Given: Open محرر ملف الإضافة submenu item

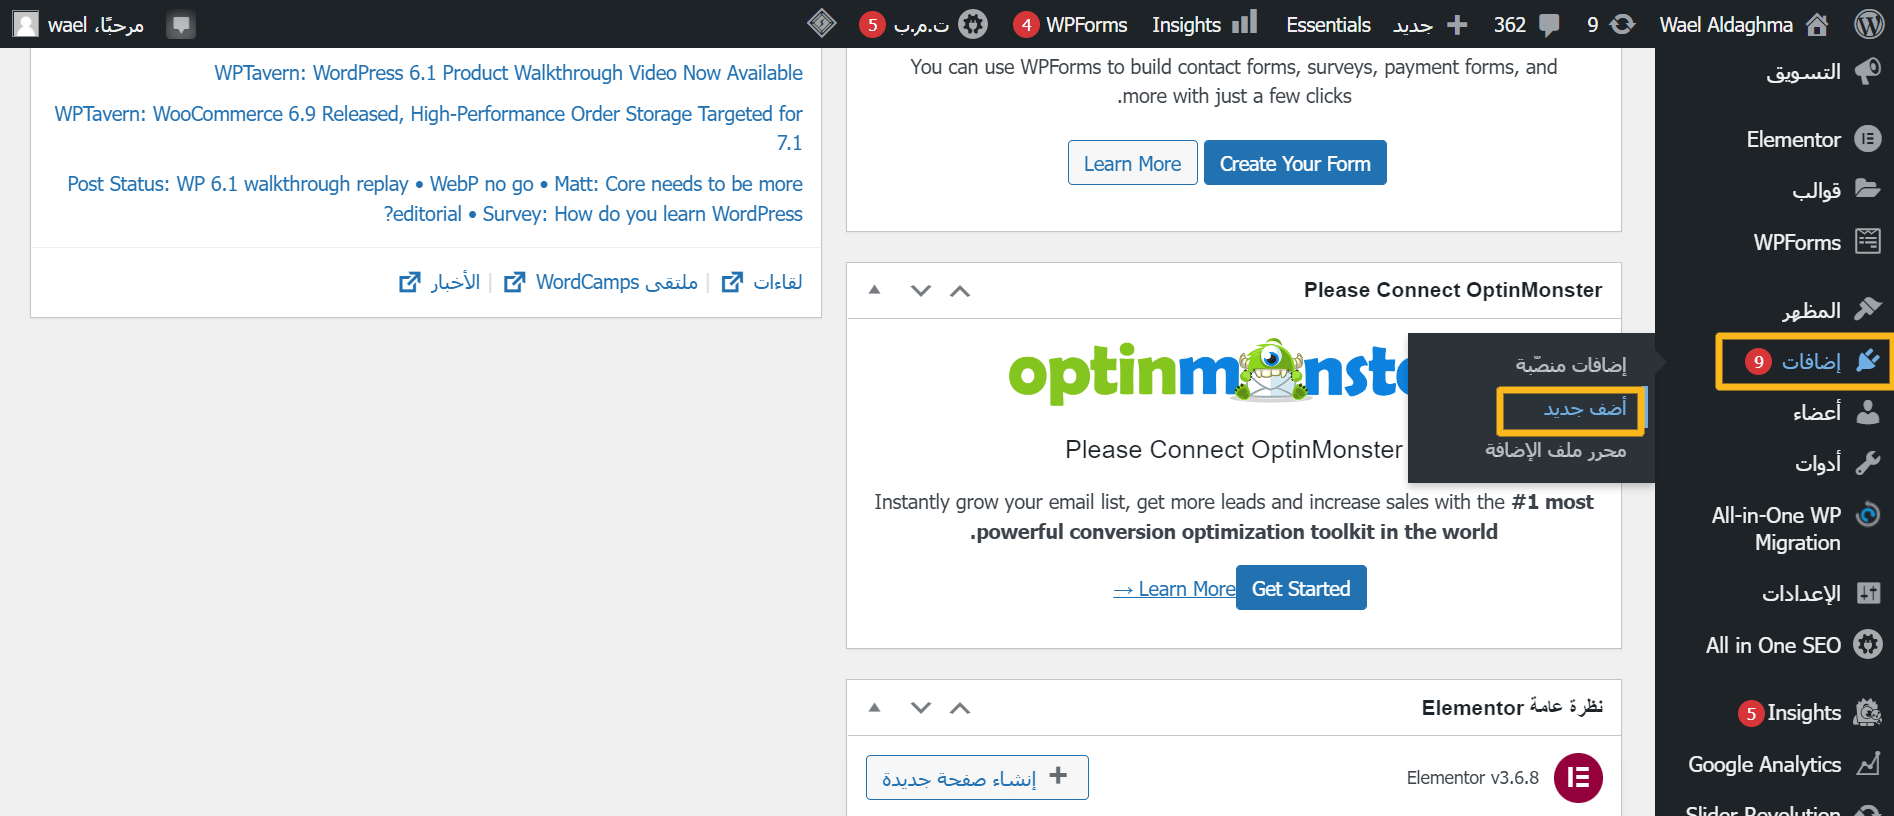Looking at the screenshot, I should click(1555, 450).
